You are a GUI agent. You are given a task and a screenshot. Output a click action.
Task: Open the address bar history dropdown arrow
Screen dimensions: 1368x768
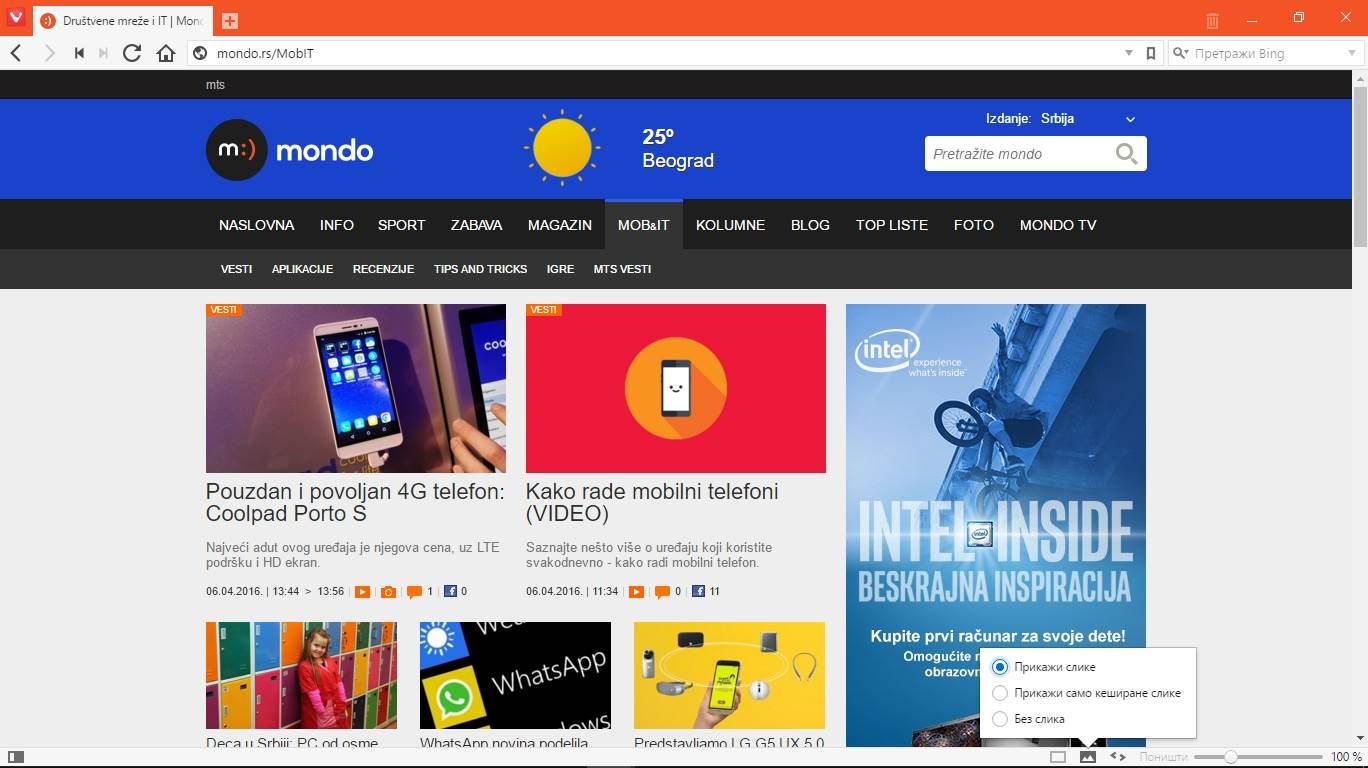[1129, 53]
